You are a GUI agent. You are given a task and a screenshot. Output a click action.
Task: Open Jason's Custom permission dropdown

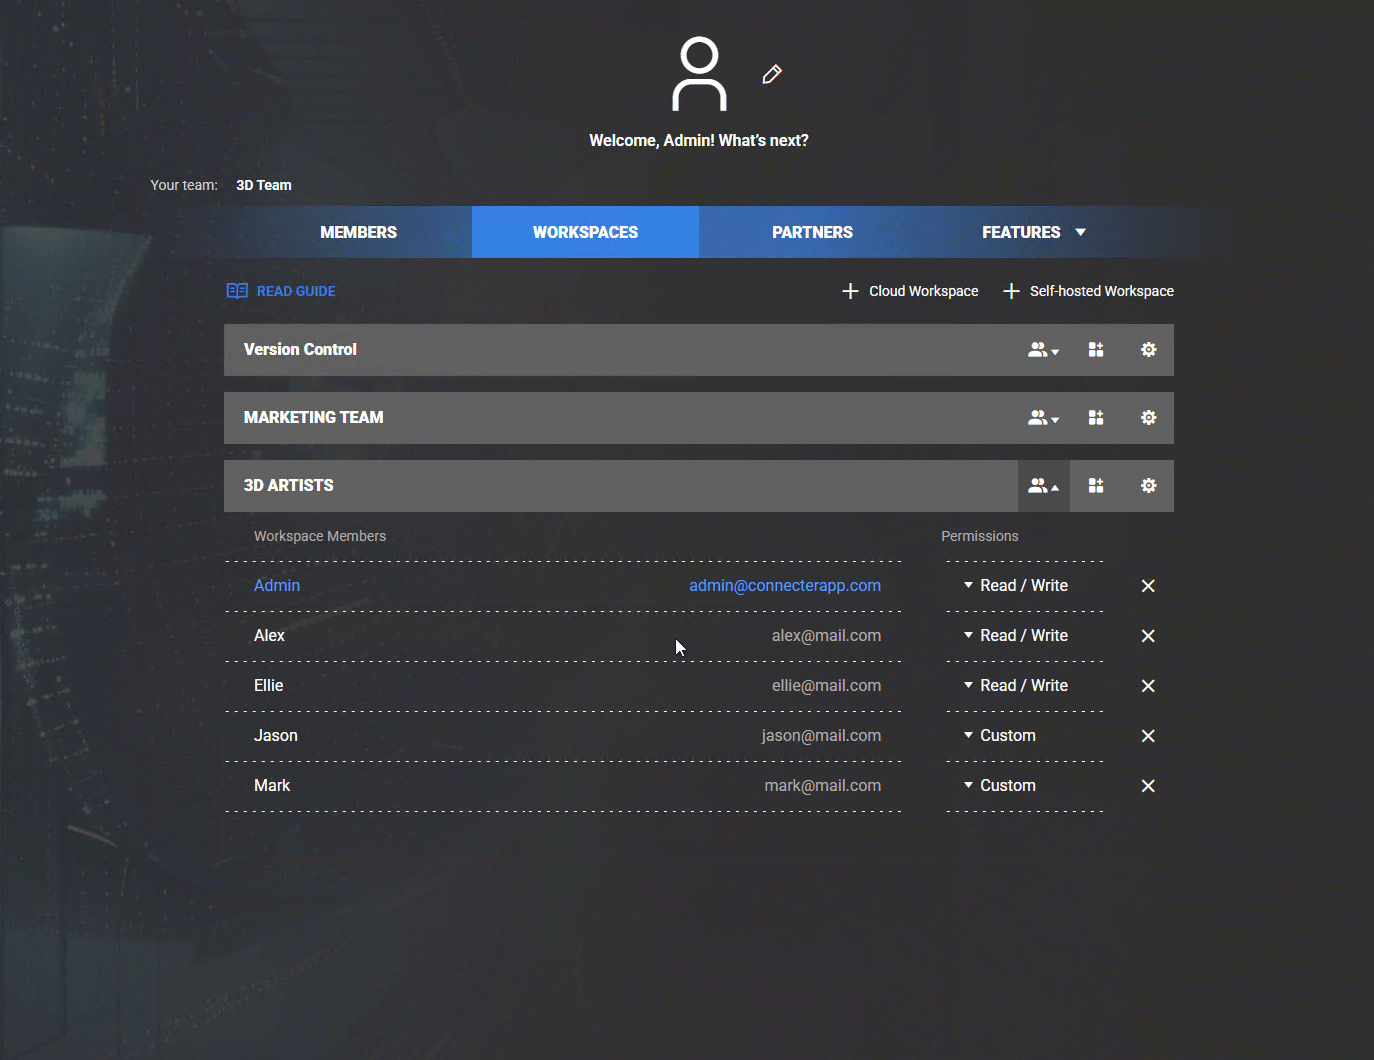click(x=1000, y=736)
